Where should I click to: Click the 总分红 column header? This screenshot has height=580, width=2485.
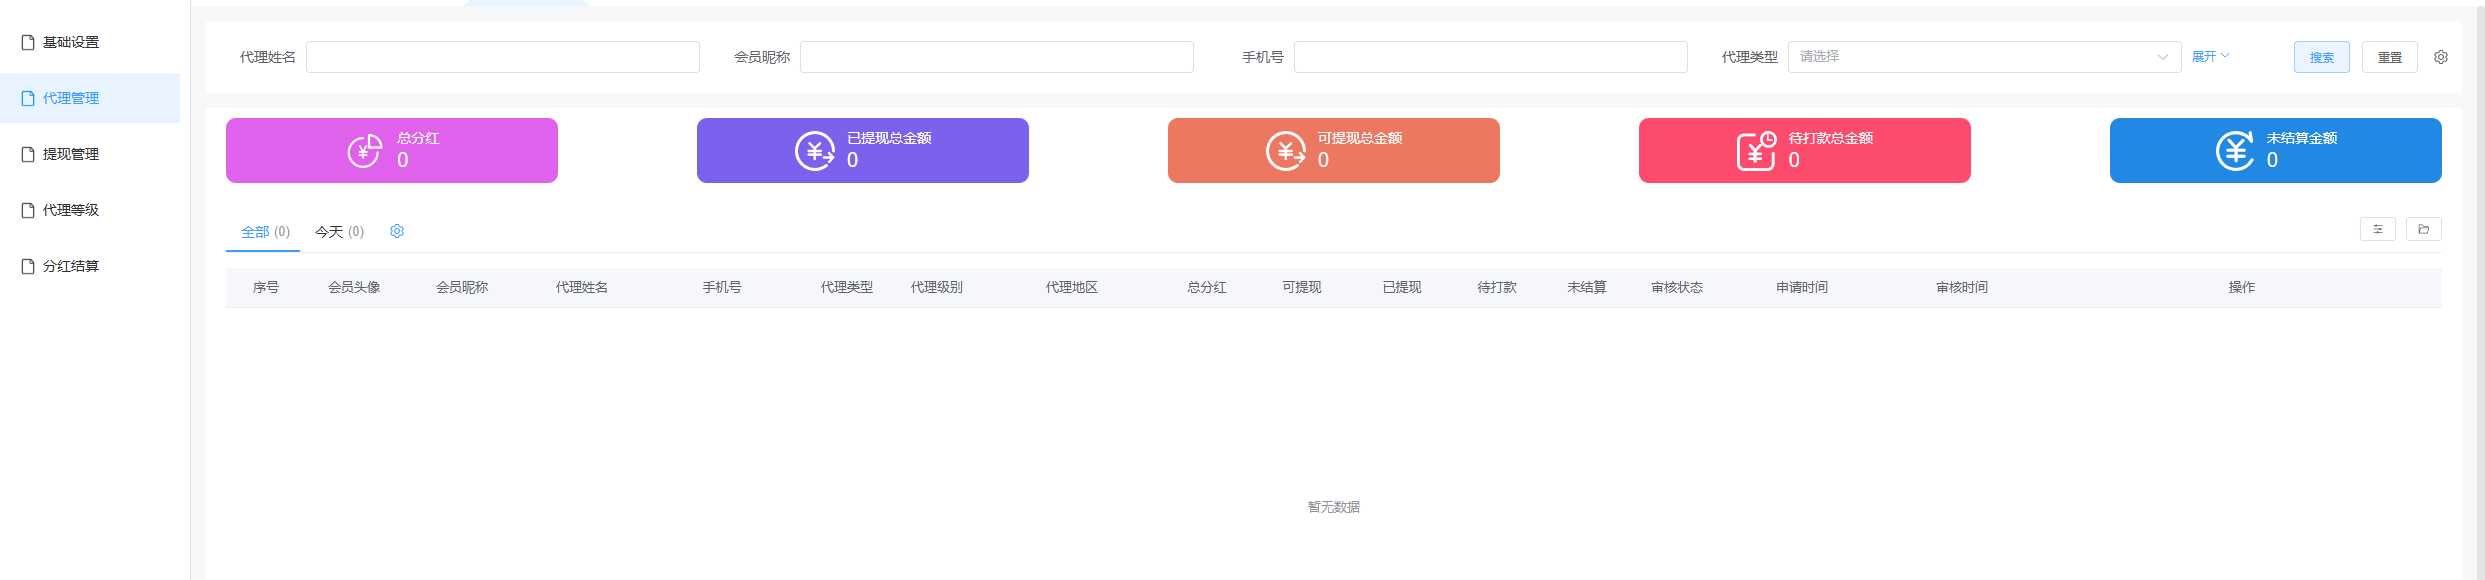[1207, 287]
